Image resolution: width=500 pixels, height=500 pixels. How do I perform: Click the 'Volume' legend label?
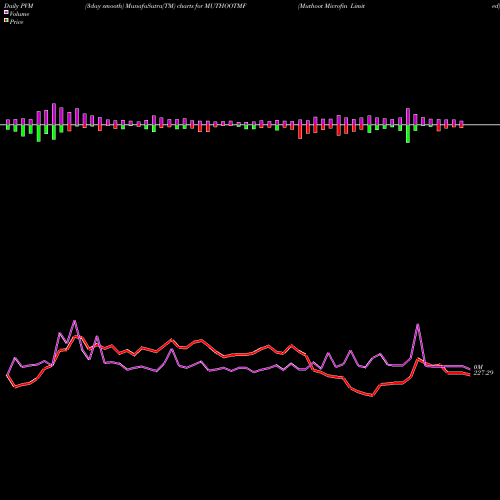tap(19, 14)
